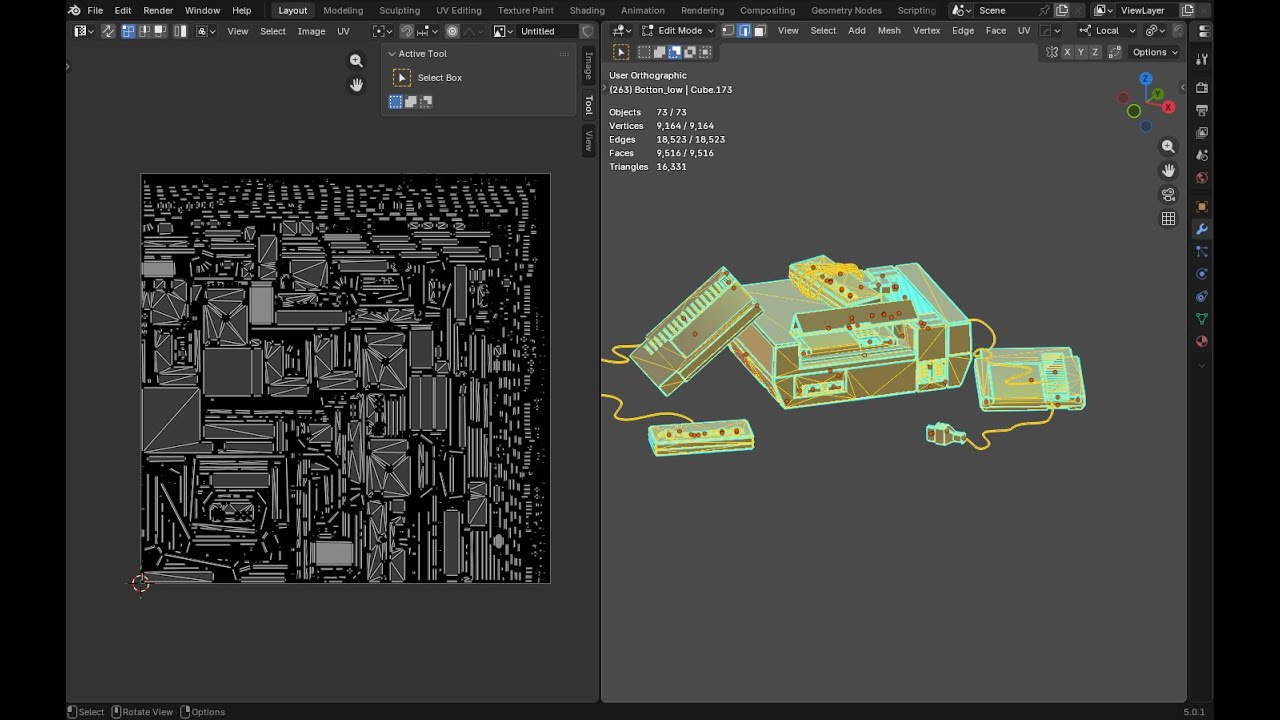Enable UV edge select mode
The image size is (1280, 720).
(x=144, y=31)
